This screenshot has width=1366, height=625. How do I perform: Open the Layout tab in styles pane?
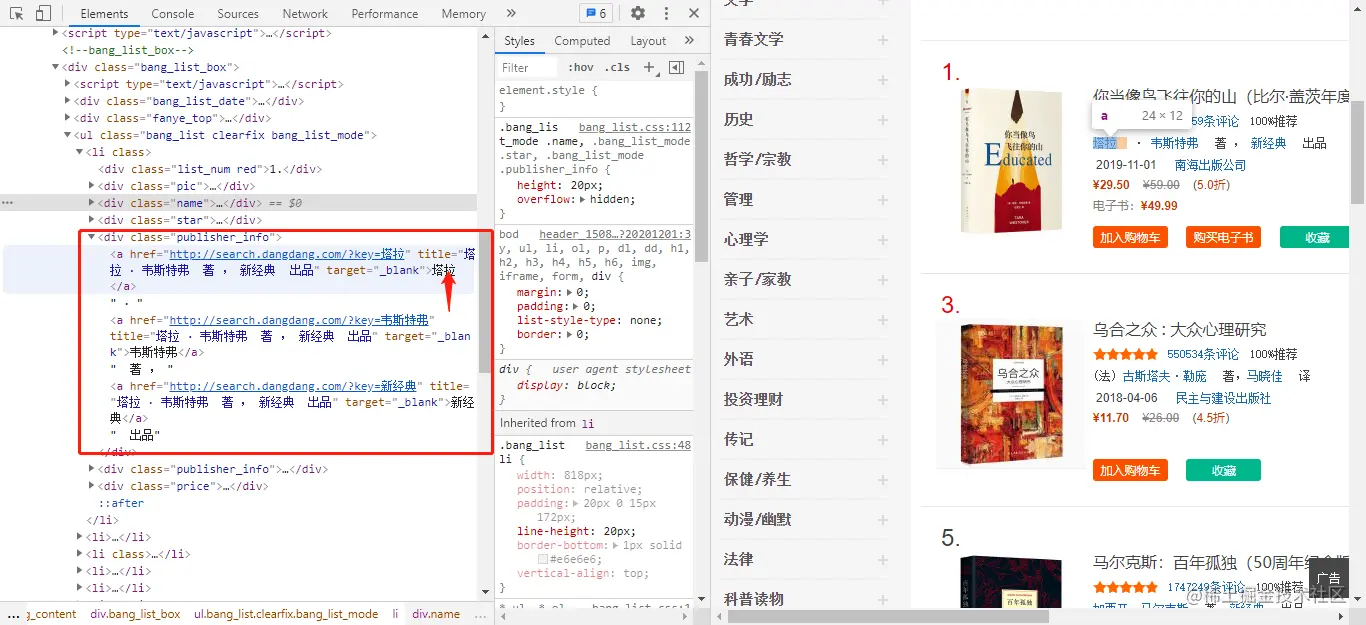pos(648,41)
